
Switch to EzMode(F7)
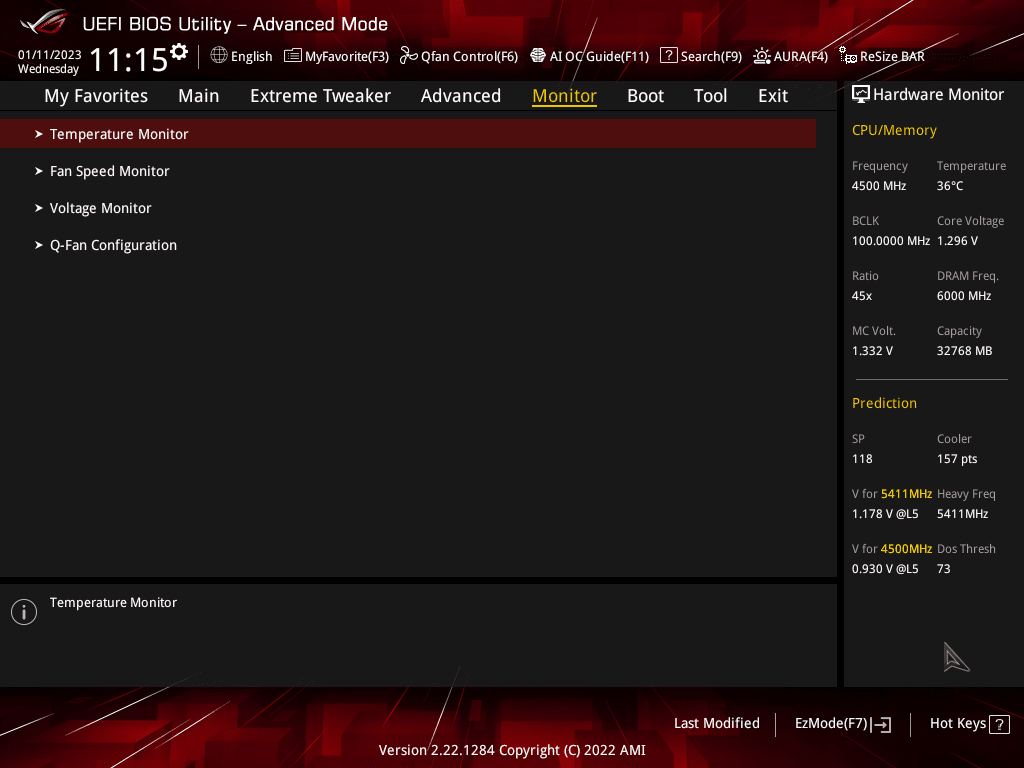(831, 724)
